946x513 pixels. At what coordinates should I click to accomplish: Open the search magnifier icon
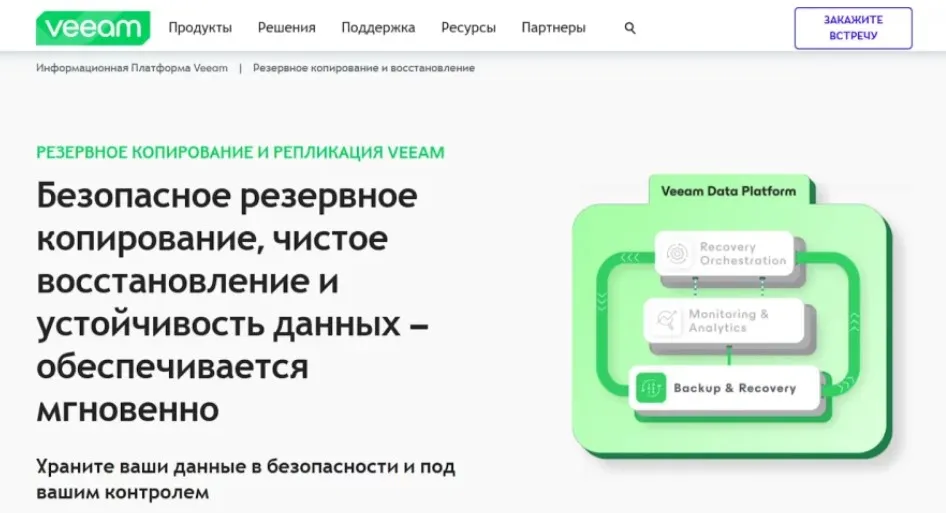tap(630, 28)
